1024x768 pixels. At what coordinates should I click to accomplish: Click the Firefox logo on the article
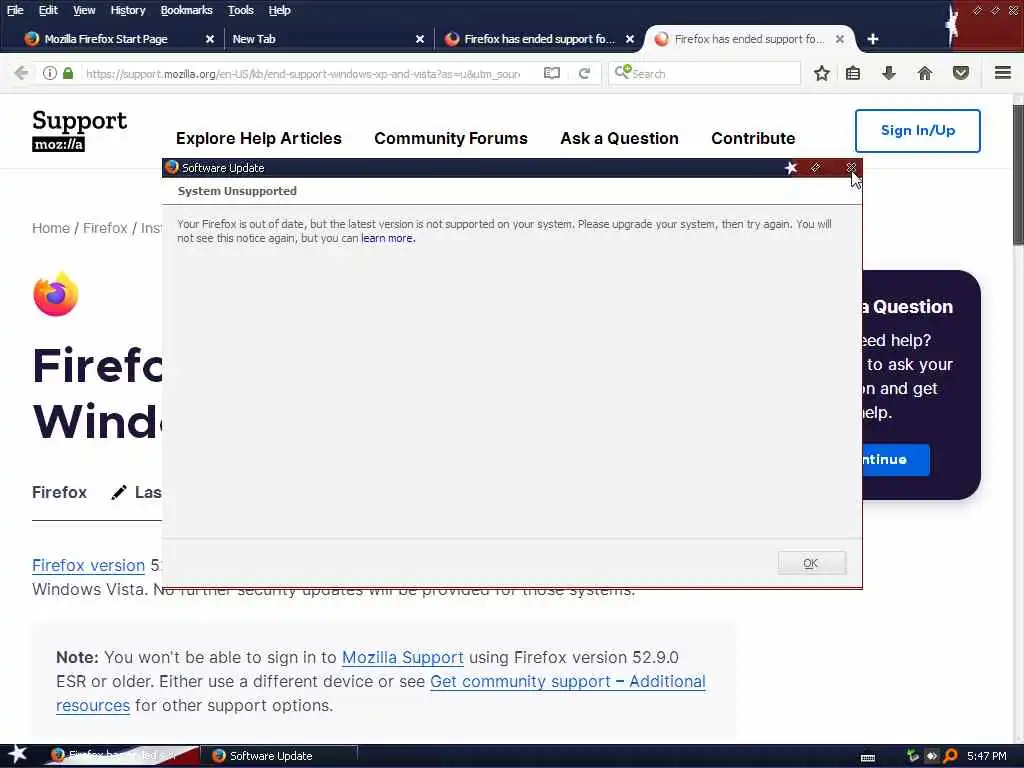coord(56,294)
